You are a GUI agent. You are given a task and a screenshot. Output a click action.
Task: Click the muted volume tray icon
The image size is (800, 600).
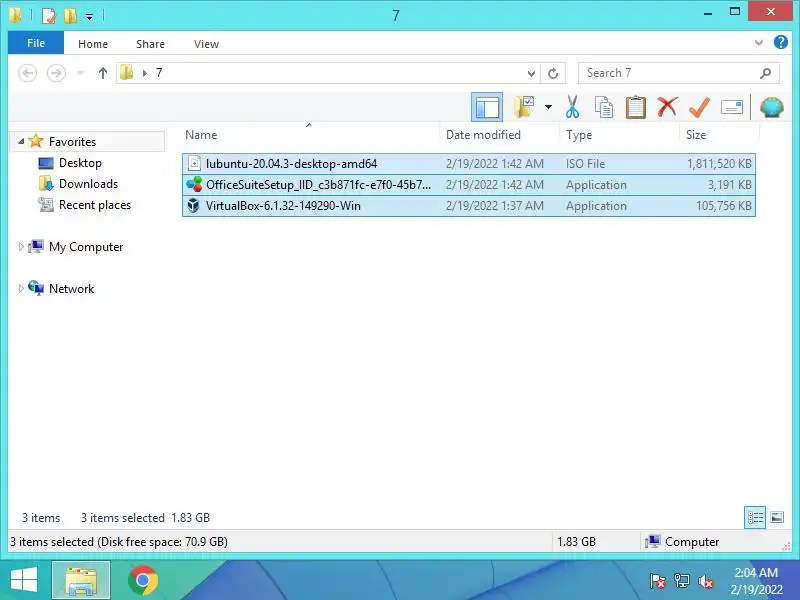706,581
